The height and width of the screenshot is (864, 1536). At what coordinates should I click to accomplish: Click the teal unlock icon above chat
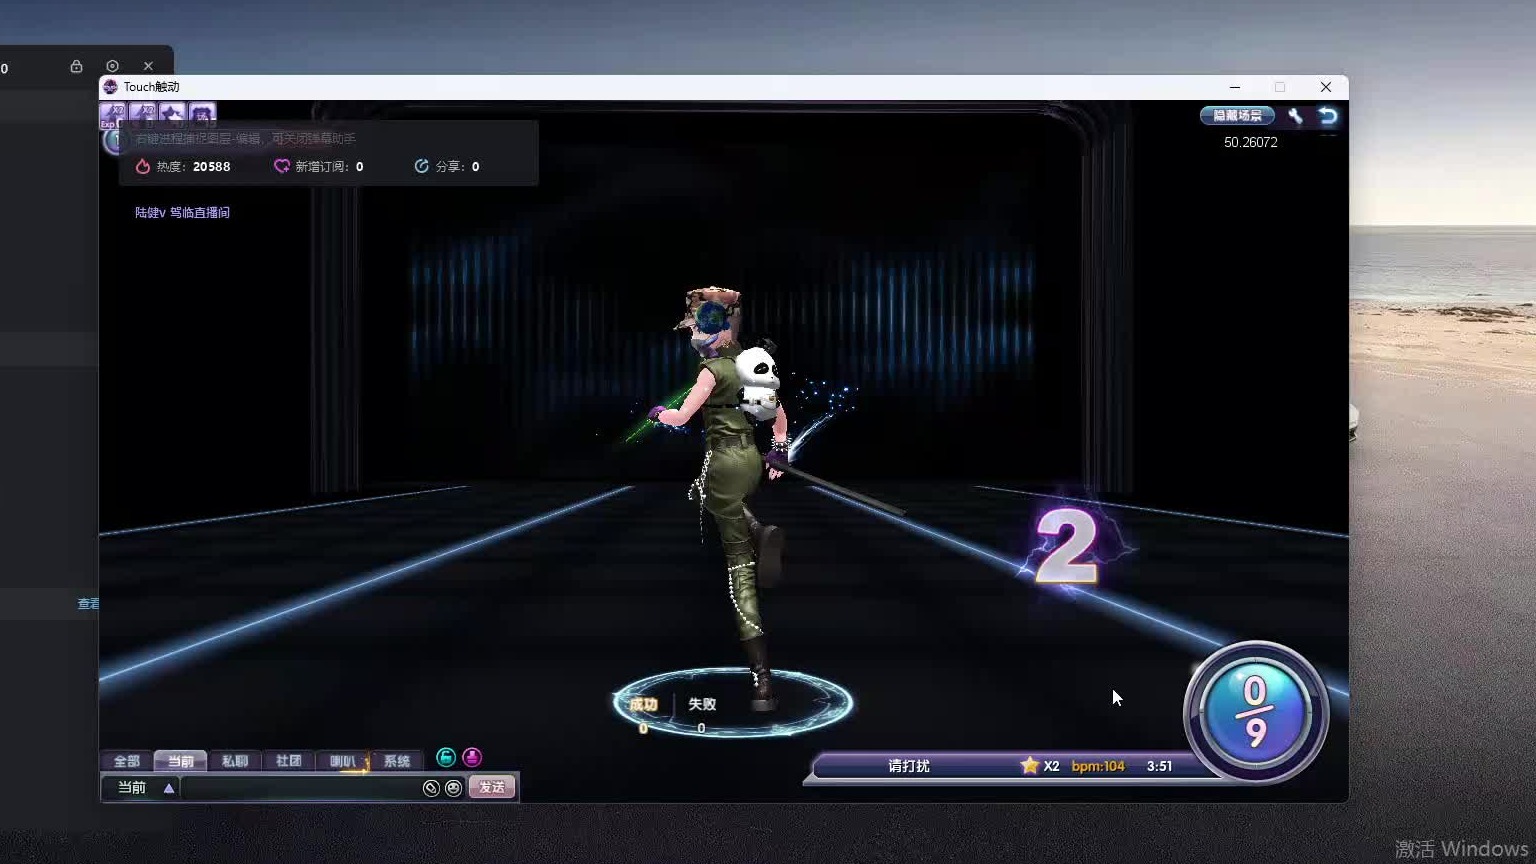[x=446, y=758]
